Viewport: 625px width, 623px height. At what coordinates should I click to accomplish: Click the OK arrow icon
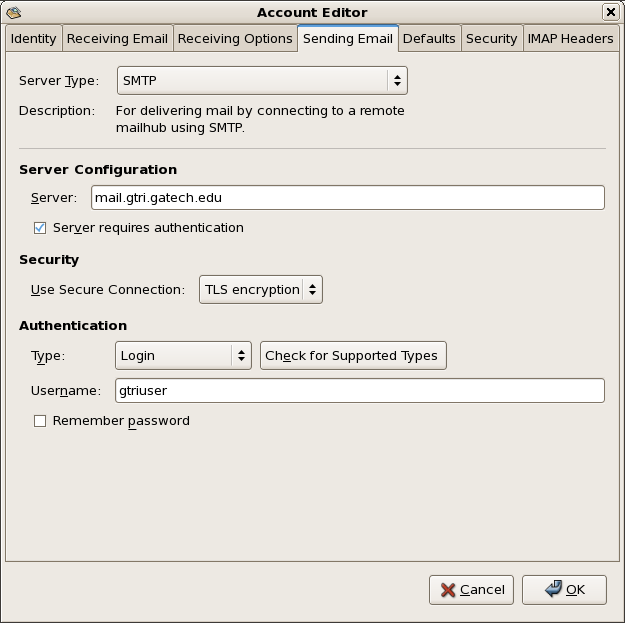pyautogui.click(x=553, y=590)
